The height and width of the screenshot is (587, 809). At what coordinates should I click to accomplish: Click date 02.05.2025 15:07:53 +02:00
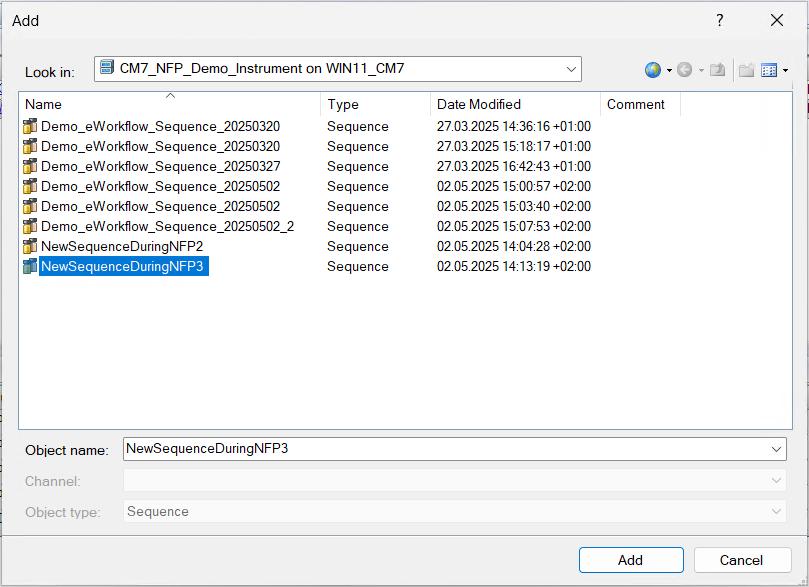(x=513, y=226)
